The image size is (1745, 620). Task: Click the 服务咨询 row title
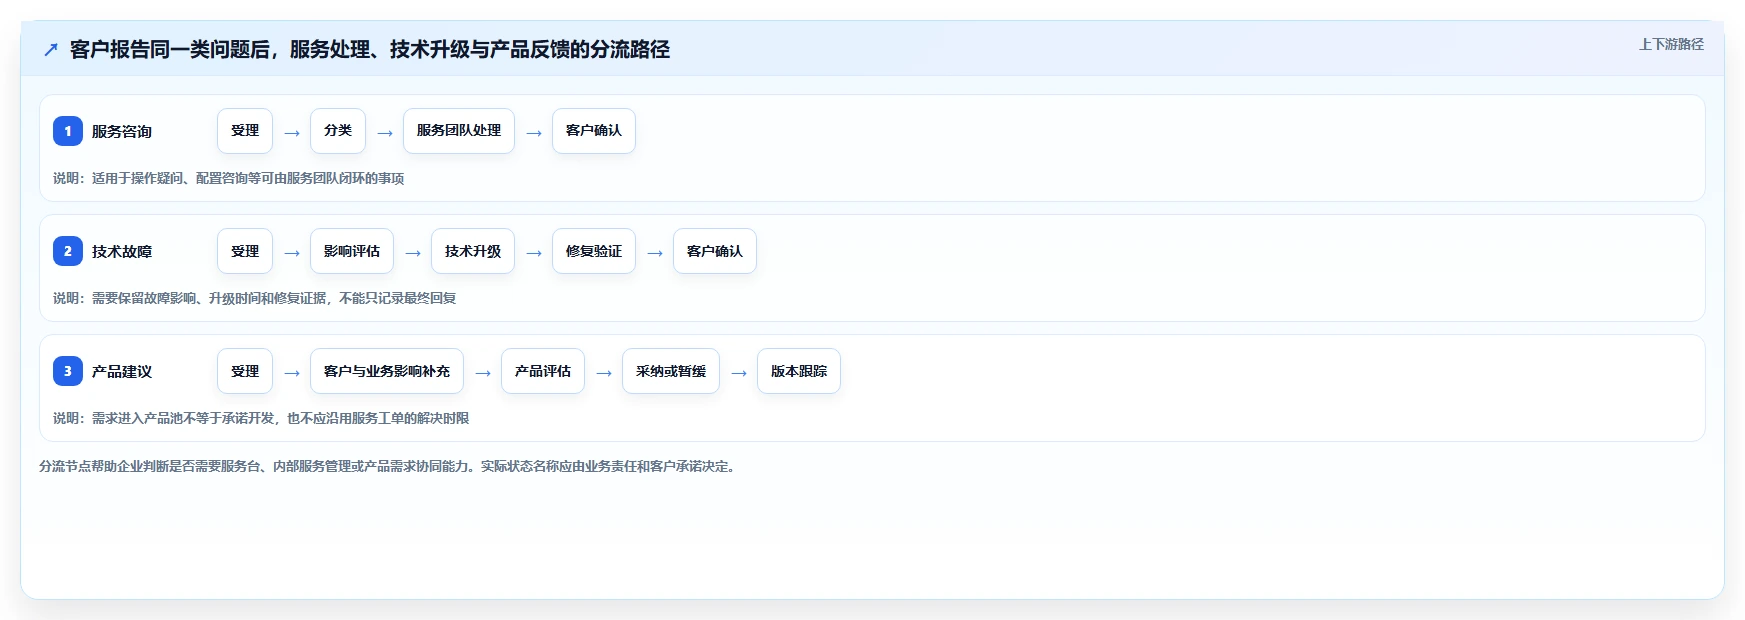122,132
